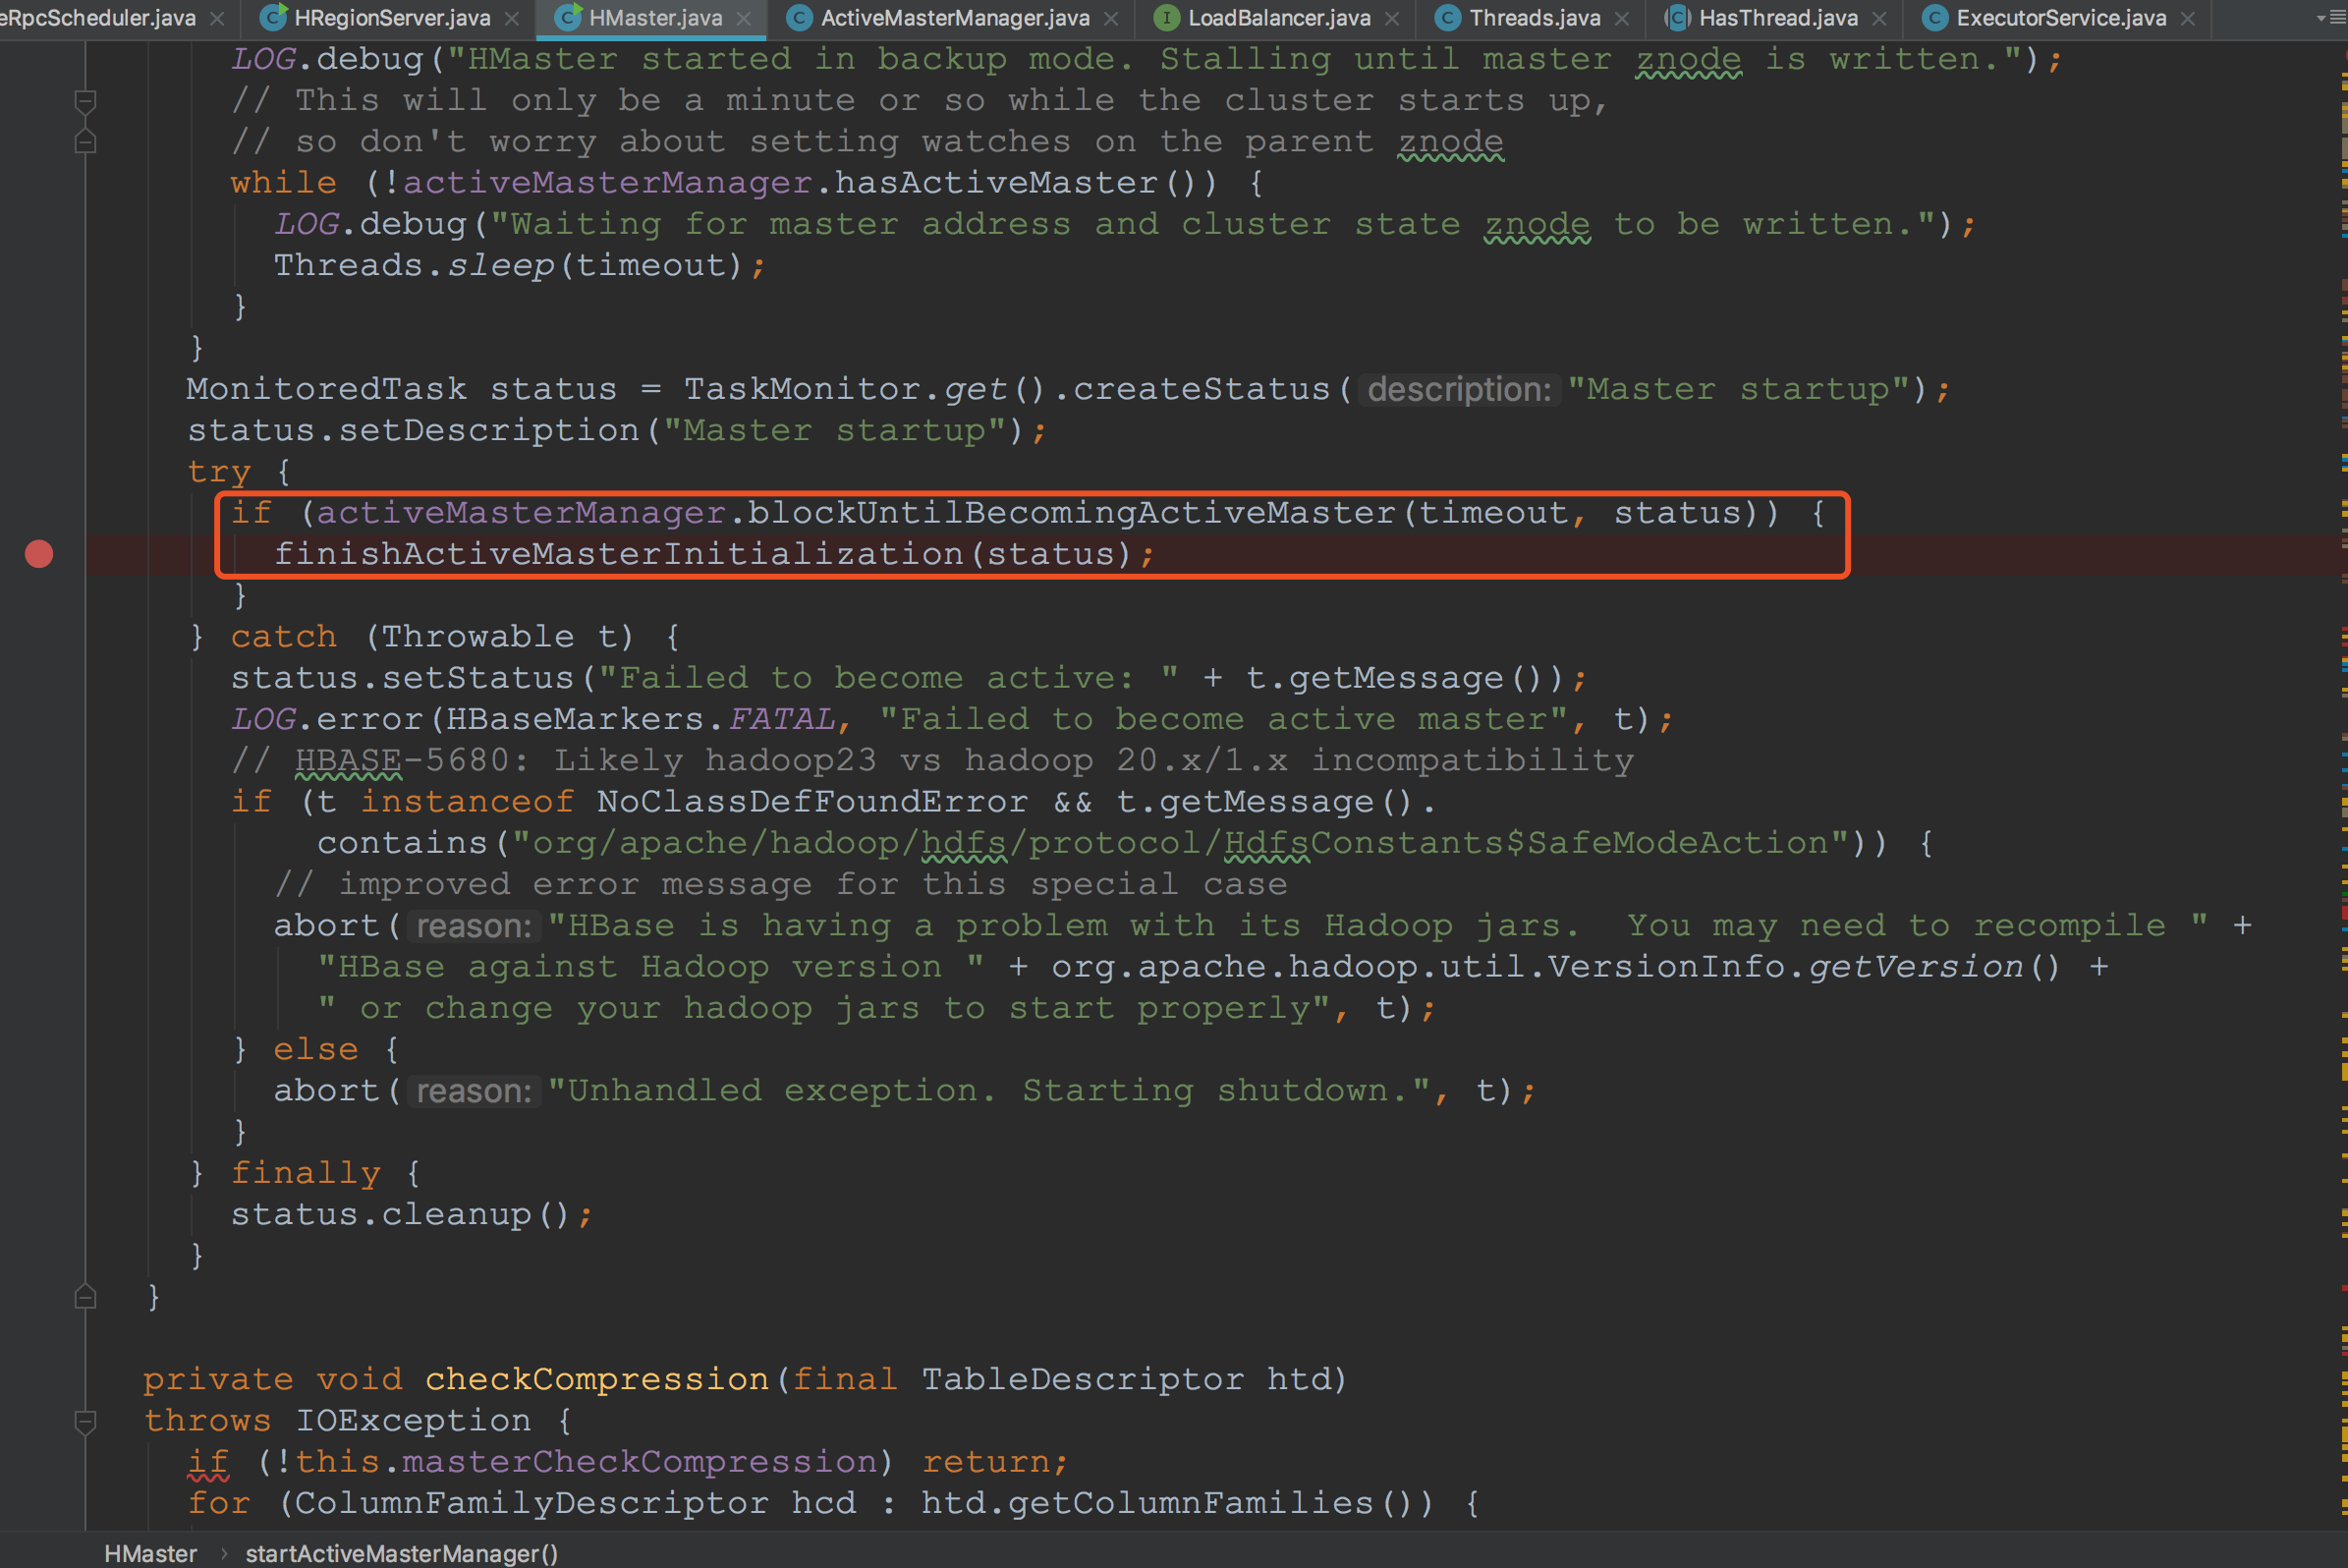The image size is (2348, 1568).
Task: Click finishActiveMasterInitialization(status) call
Action: pyautogui.click(x=703, y=554)
